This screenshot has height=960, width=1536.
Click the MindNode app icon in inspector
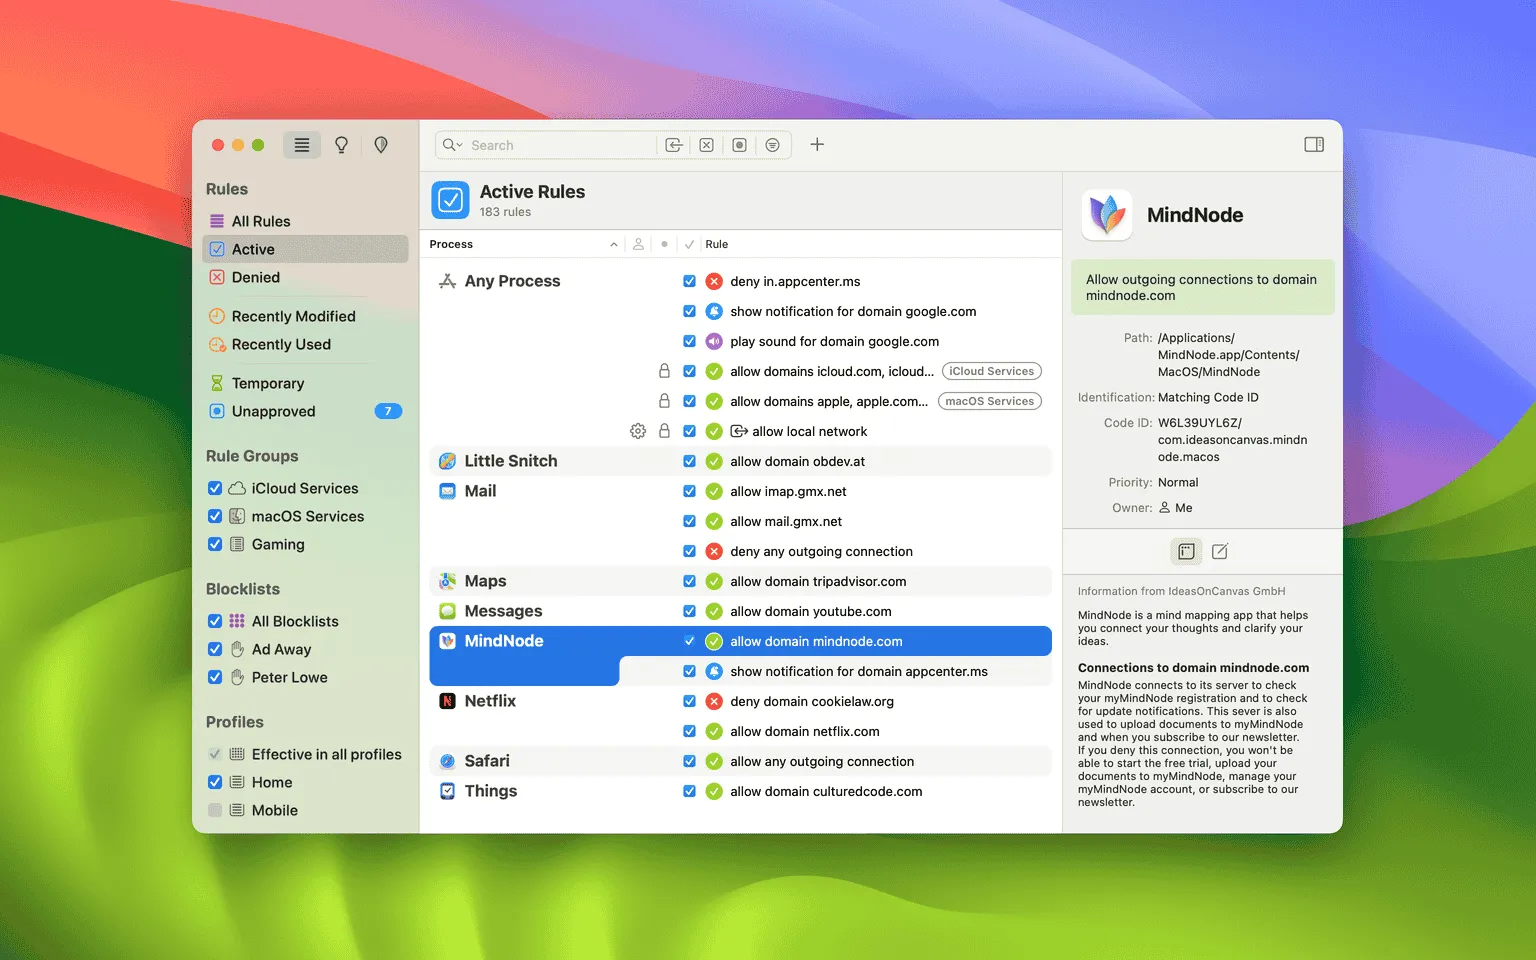click(1107, 215)
